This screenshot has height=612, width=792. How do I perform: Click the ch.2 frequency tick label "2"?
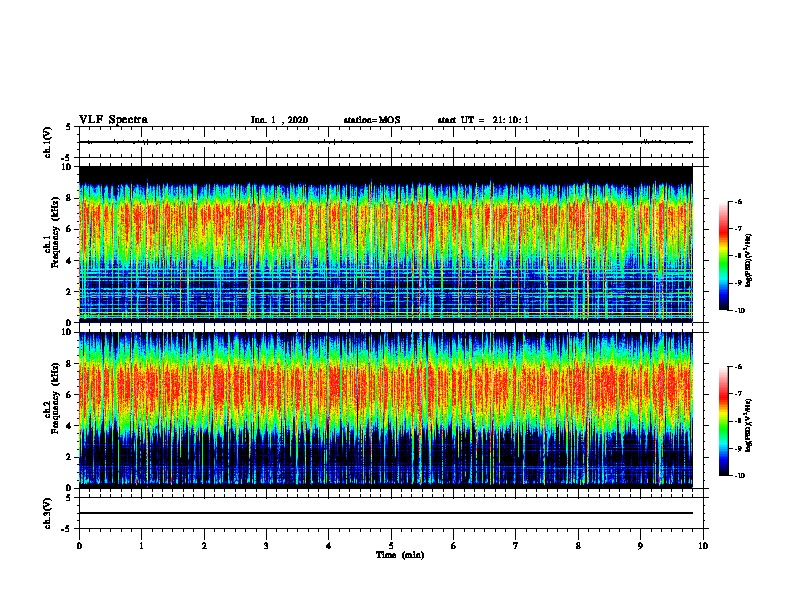(70, 457)
